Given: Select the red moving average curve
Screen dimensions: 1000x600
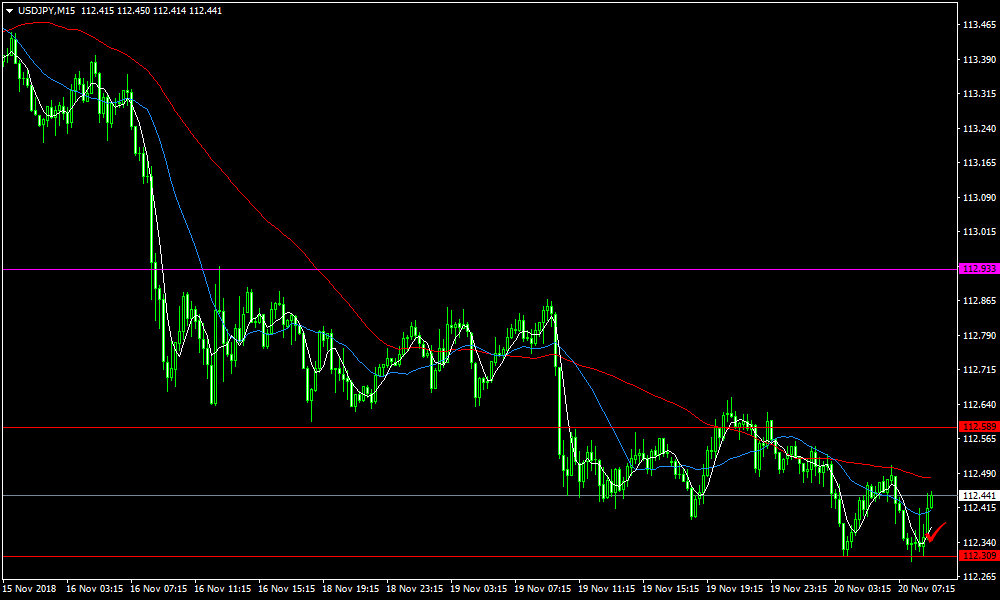Looking at the screenshot, I should pyautogui.click(x=268, y=223).
